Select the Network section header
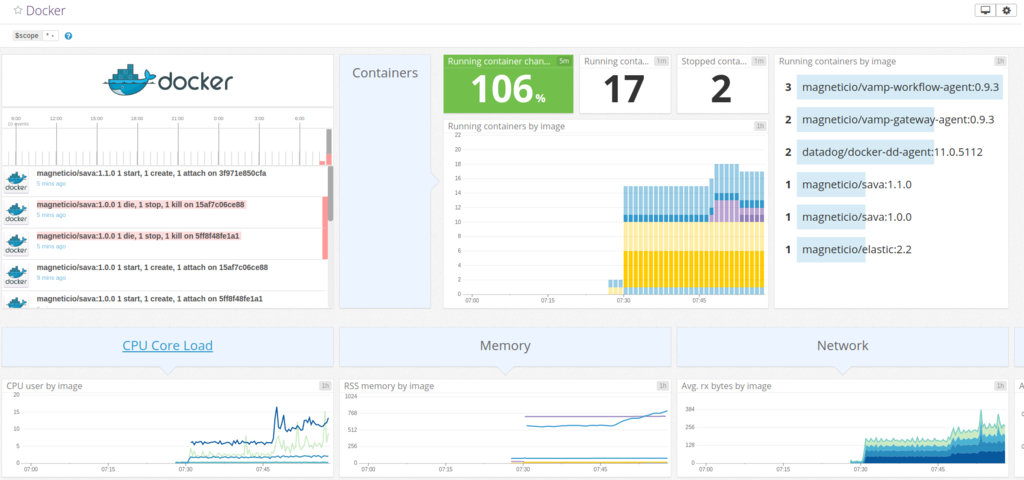1024x480 pixels. click(842, 347)
